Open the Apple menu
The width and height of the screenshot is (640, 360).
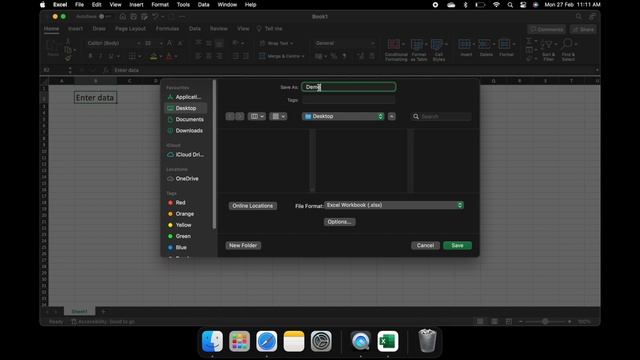pos(42,5)
